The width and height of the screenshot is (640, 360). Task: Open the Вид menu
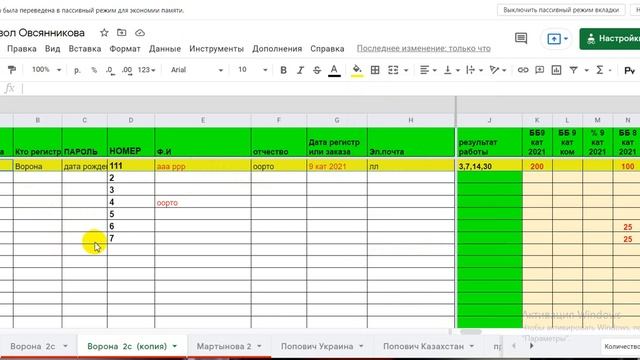click(x=52, y=49)
